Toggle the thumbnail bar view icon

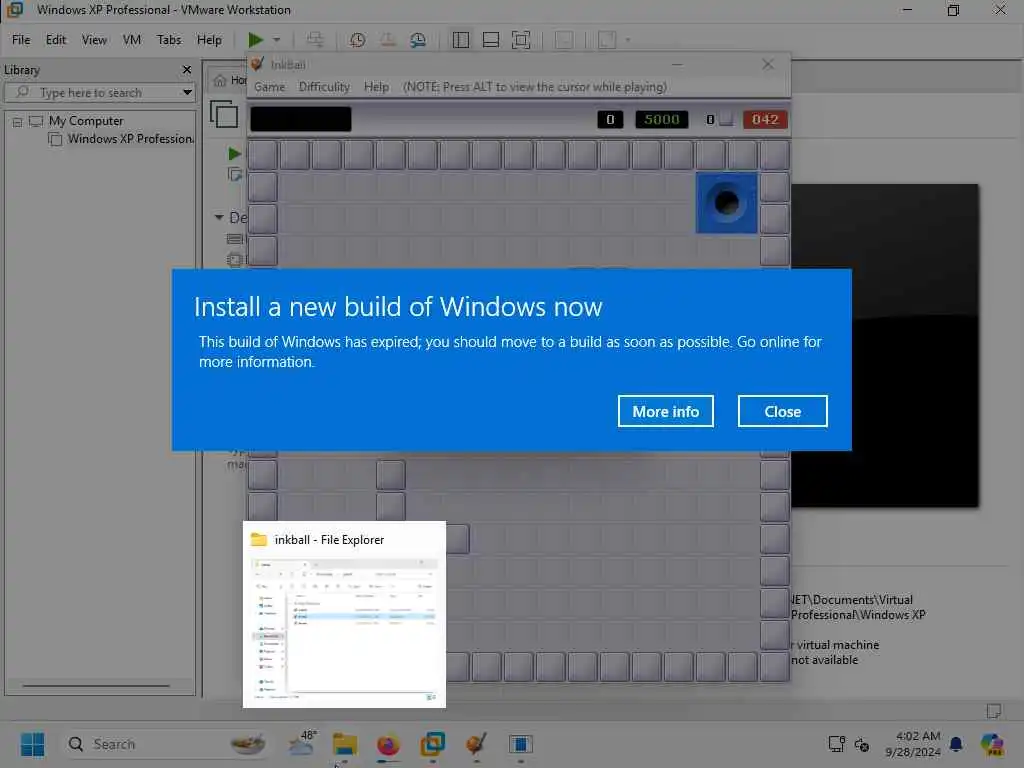click(490, 40)
